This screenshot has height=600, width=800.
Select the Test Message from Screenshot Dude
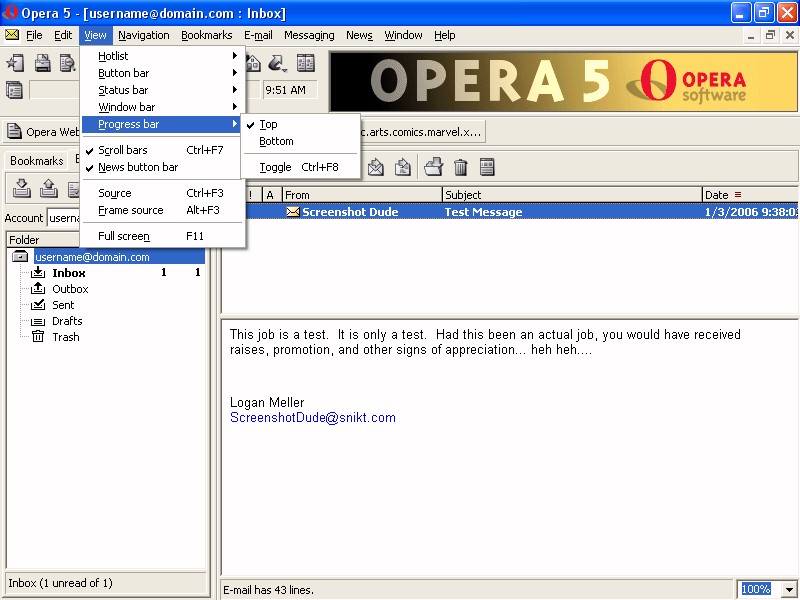click(522, 212)
